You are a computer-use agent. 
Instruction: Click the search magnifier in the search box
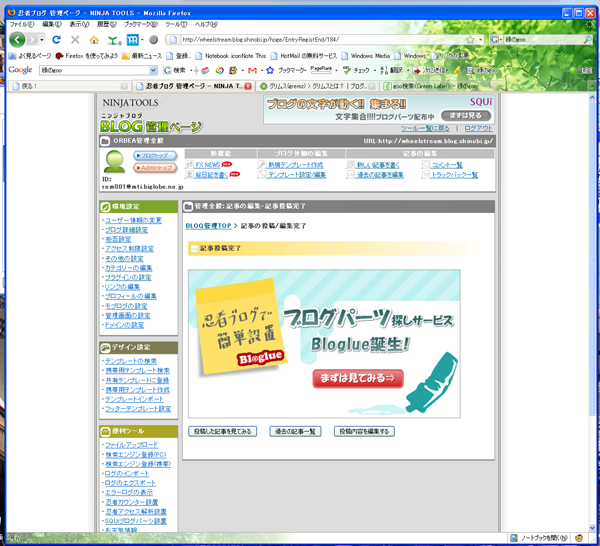[587, 39]
